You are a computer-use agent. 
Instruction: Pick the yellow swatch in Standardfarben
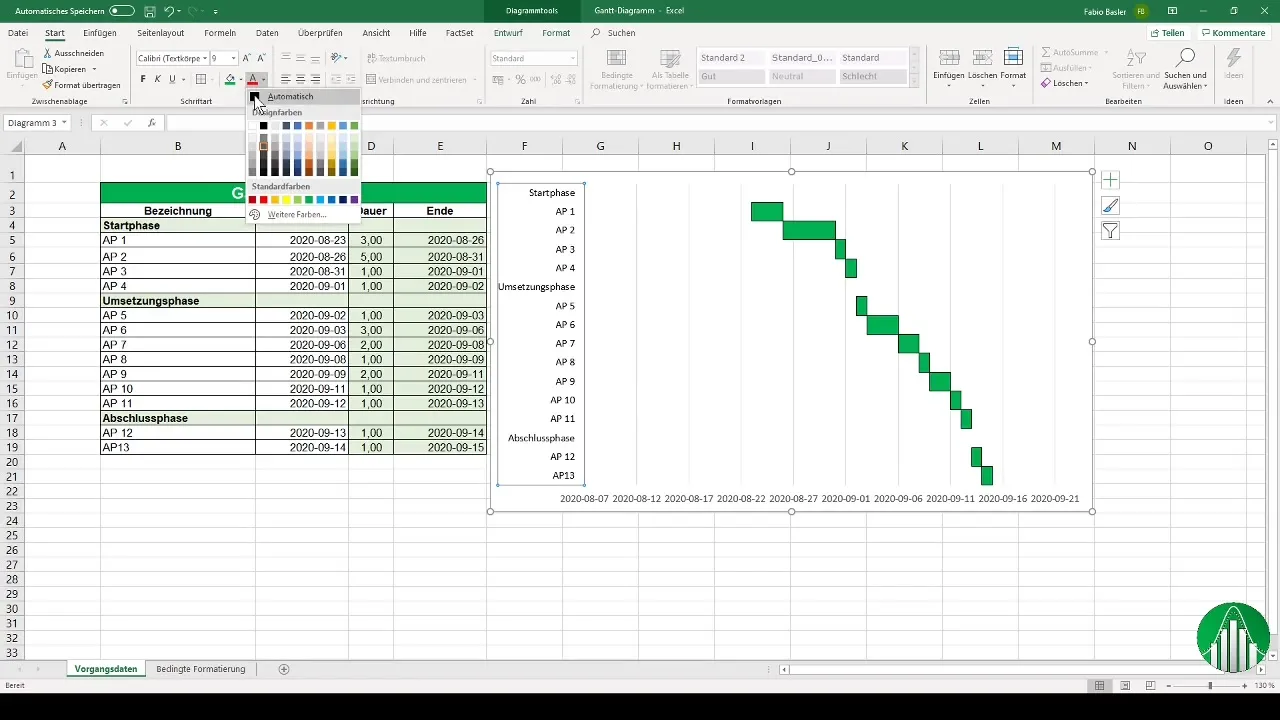pyautogui.click(x=286, y=200)
